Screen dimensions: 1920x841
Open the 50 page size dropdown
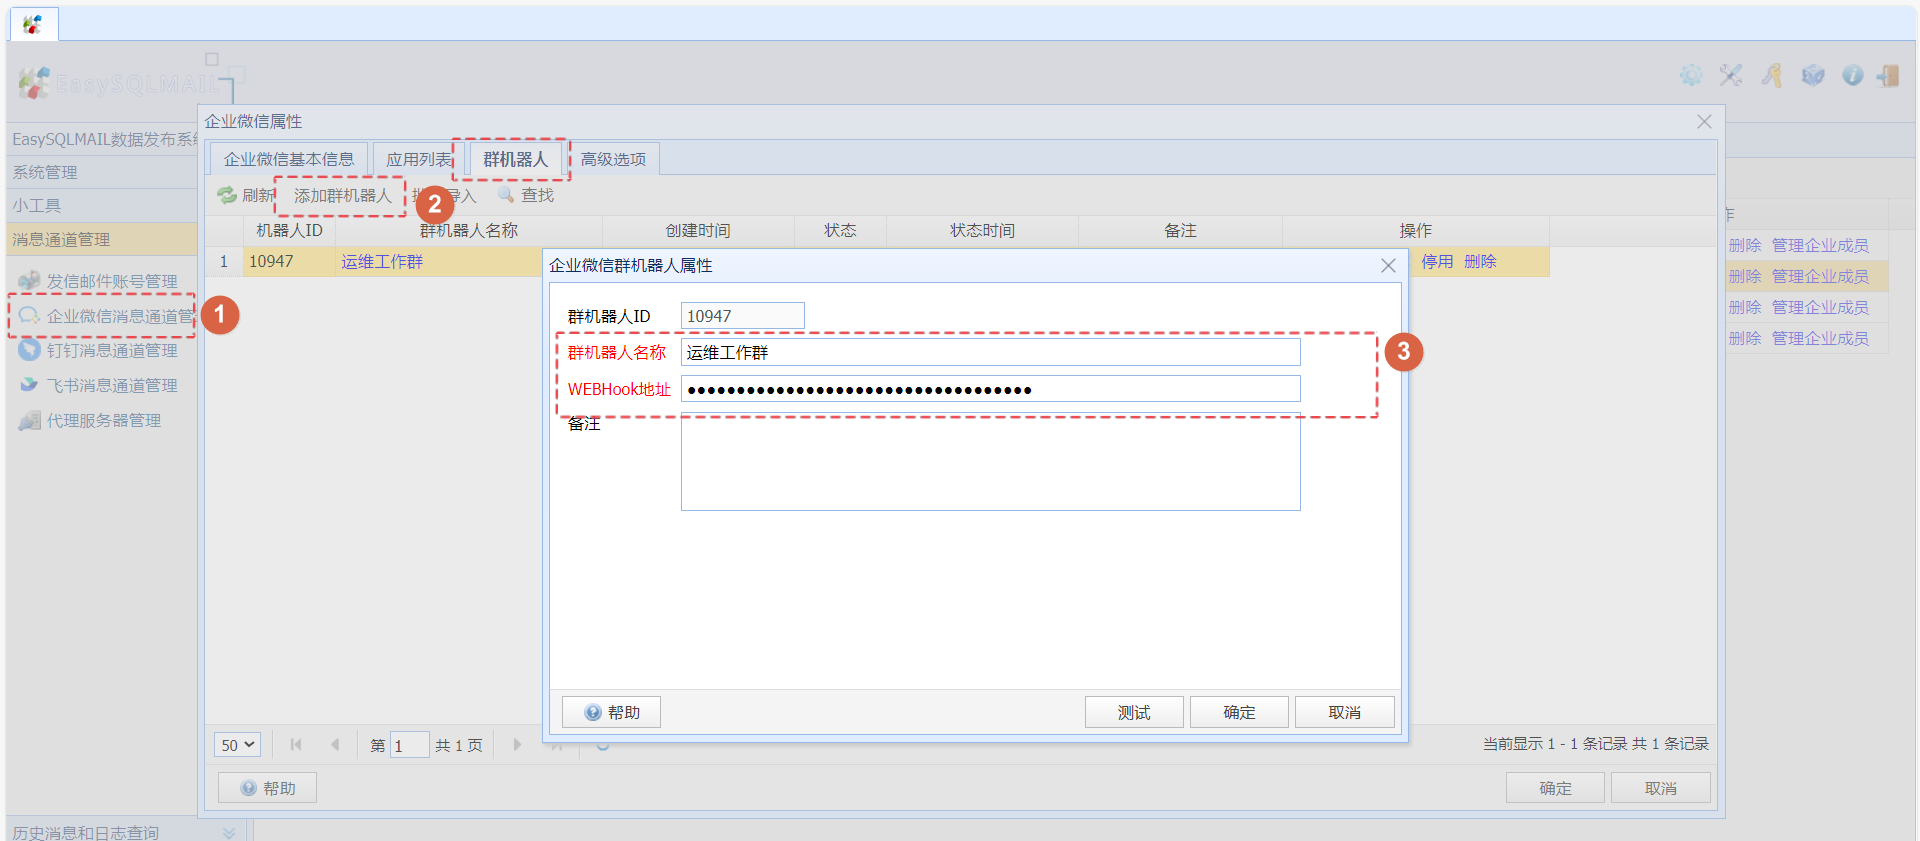(237, 744)
